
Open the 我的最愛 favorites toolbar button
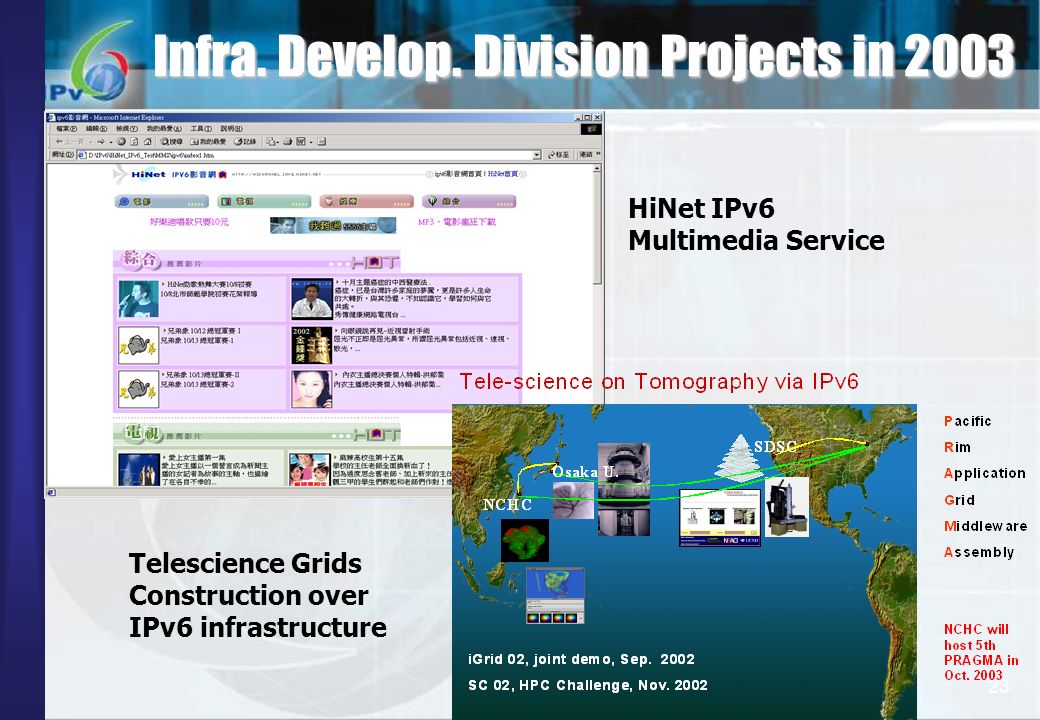(208, 141)
